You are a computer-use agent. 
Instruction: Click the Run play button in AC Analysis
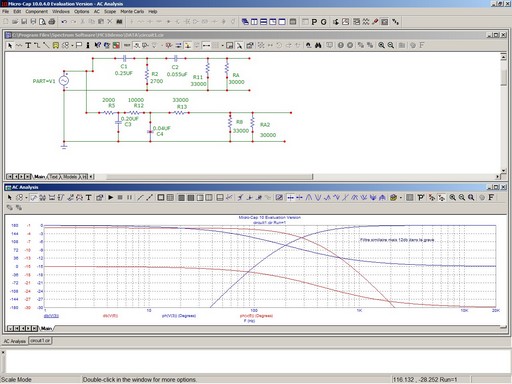coord(111,198)
